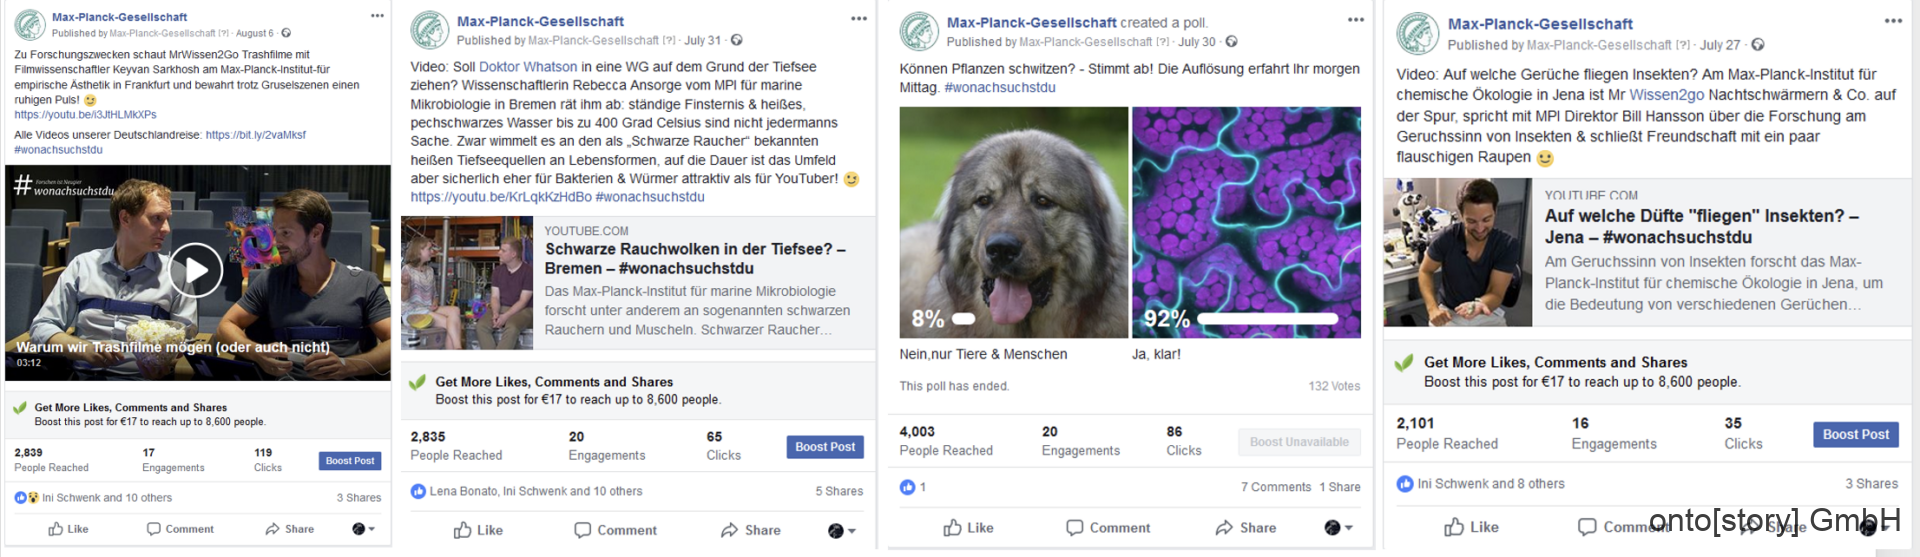The width and height of the screenshot is (1920, 557).
Task: Like the August 6 Trashfilme post
Action: click(x=68, y=529)
